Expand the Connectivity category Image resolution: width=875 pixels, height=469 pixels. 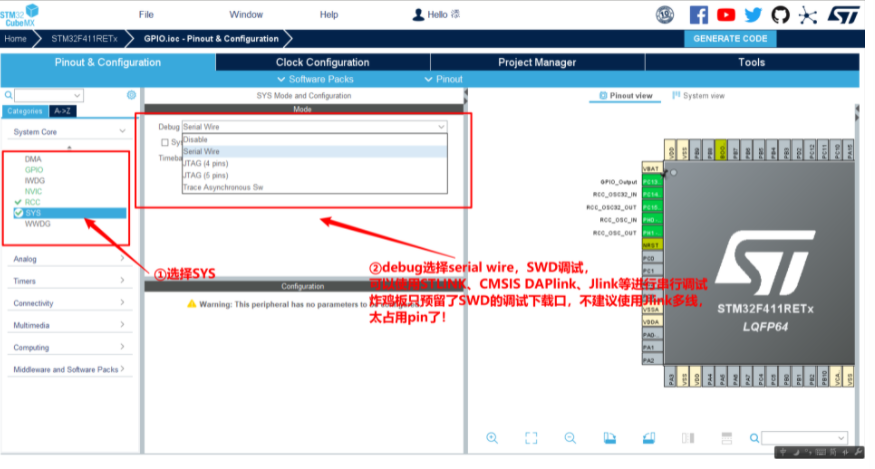click(69, 303)
